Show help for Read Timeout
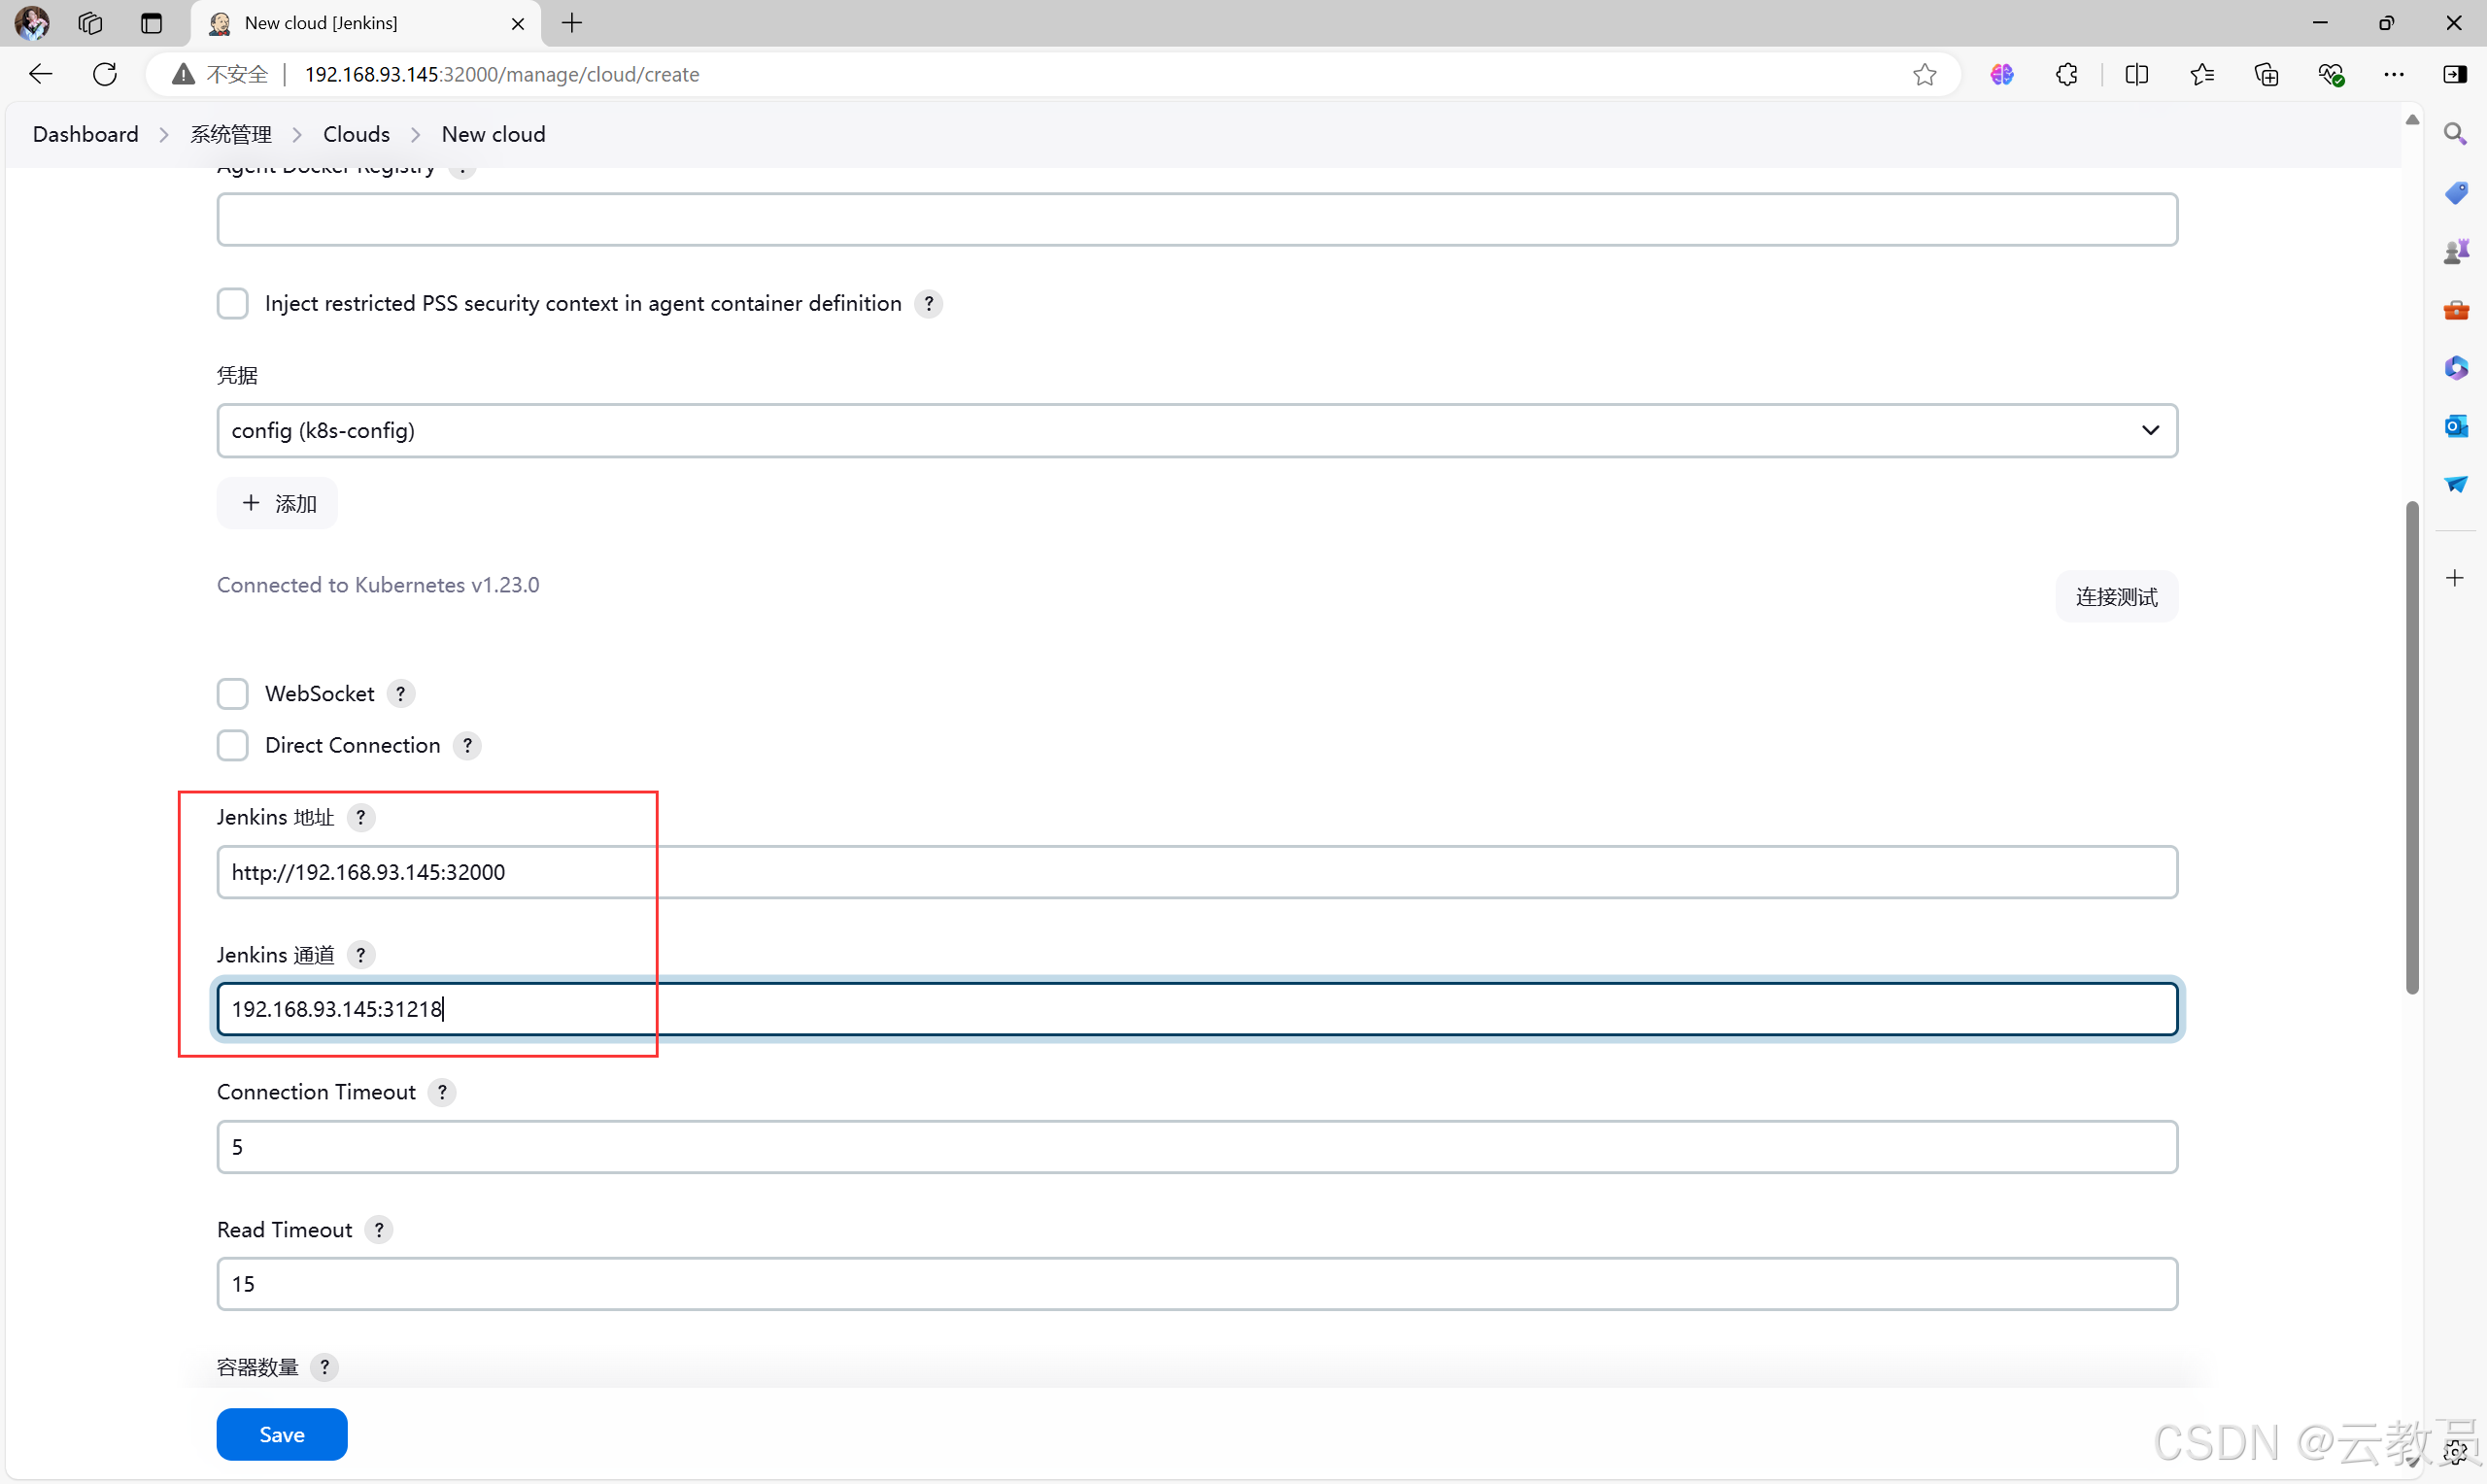This screenshot has width=2487, height=1484. (379, 1230)
